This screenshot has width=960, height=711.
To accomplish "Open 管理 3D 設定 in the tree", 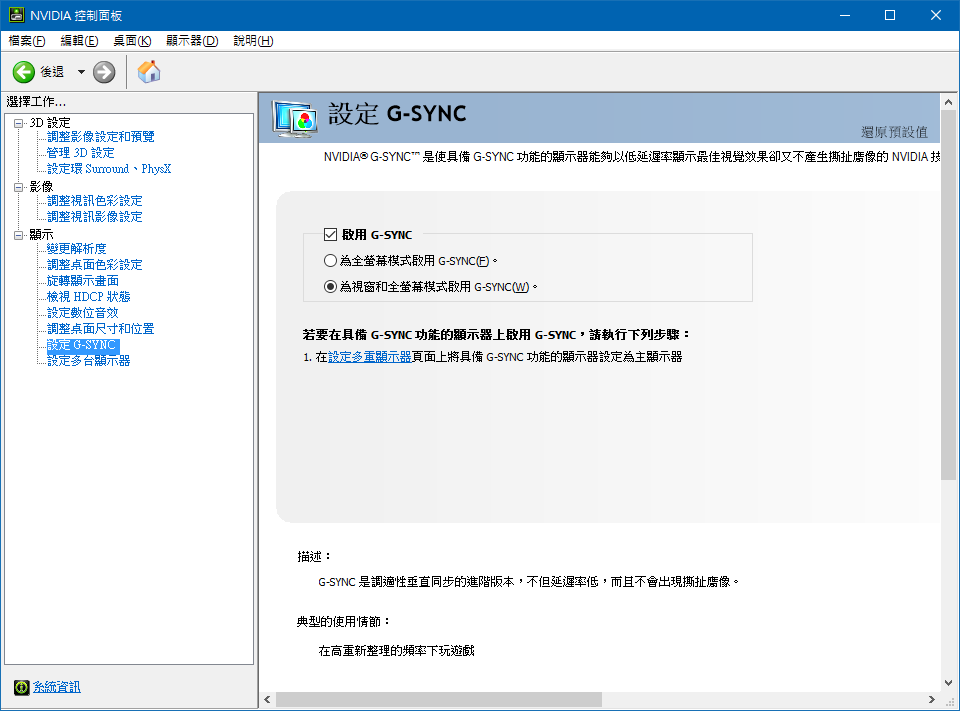I will (x=81, y=152).
